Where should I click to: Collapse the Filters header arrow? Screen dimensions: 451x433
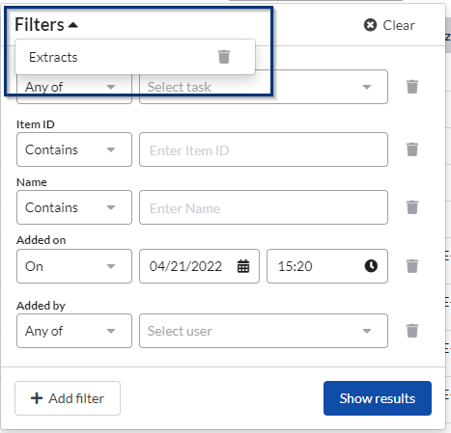coord(73,25)
